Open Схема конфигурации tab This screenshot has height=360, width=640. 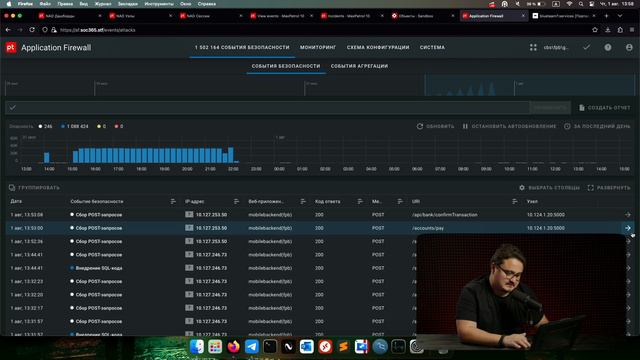click(378, 48)
